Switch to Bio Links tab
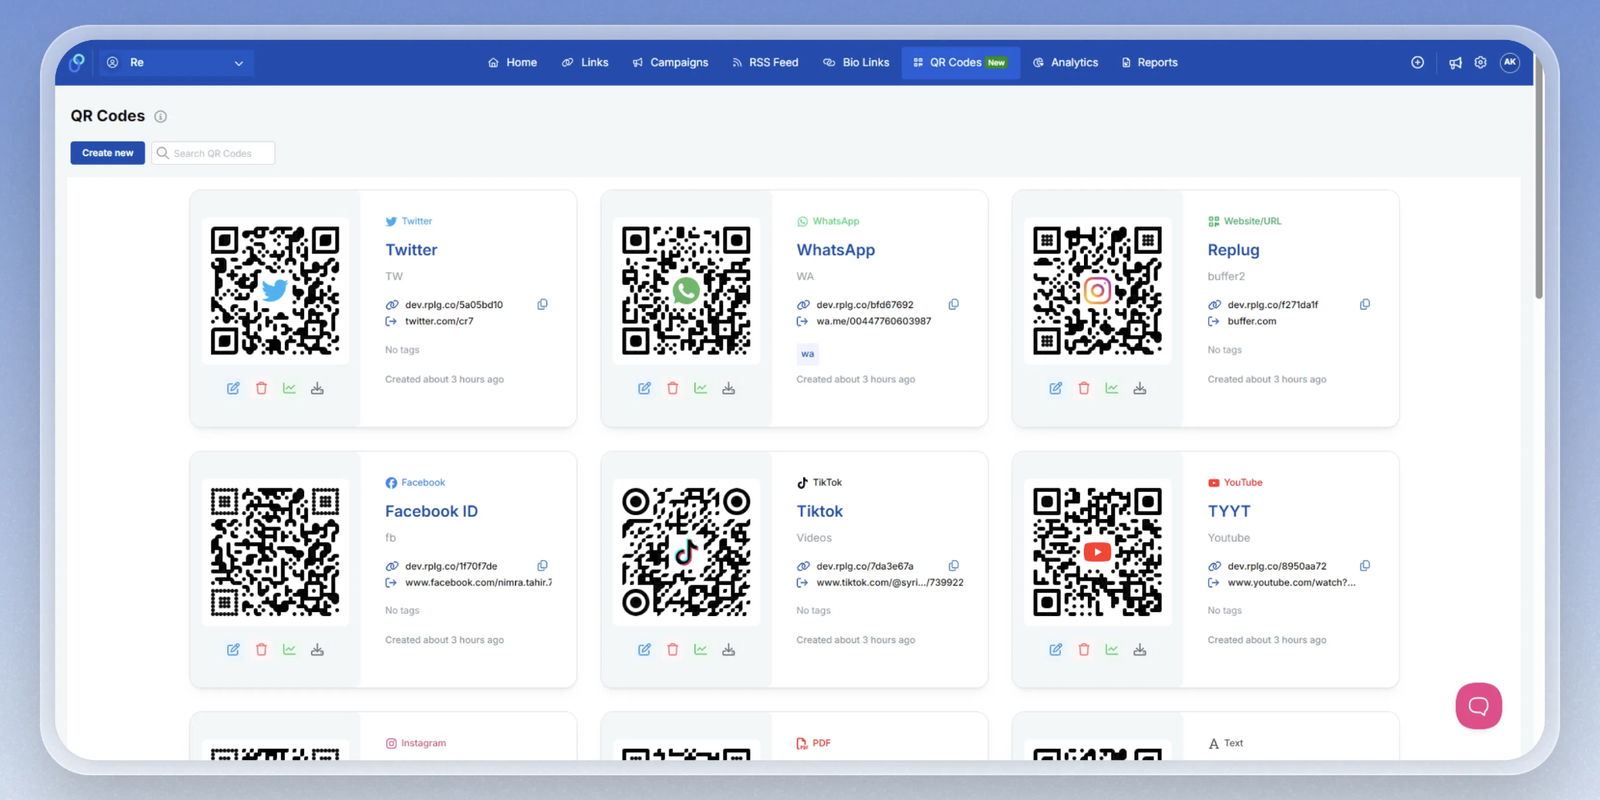The width and height of the screenshot is (1600, 800). pos(856,62)
